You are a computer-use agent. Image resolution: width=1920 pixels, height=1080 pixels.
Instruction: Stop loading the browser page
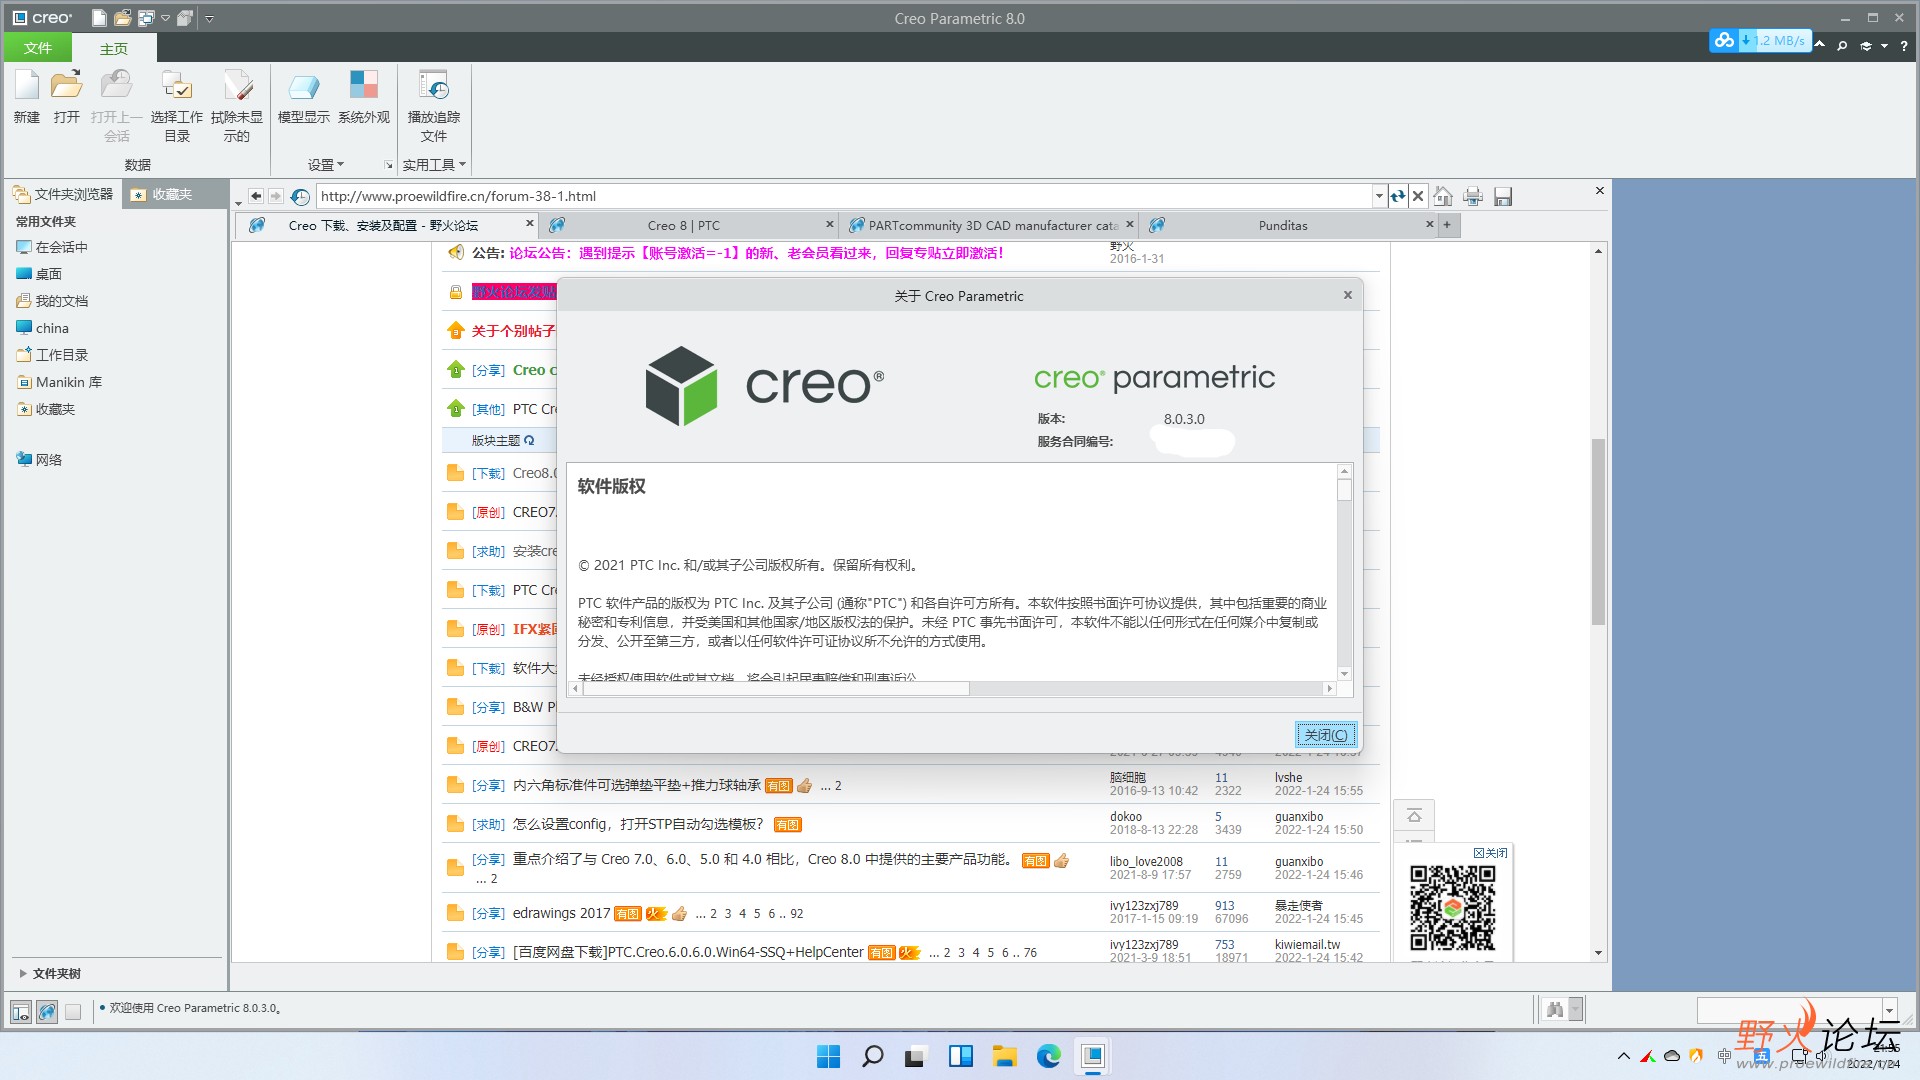[x=1418, y=196]
